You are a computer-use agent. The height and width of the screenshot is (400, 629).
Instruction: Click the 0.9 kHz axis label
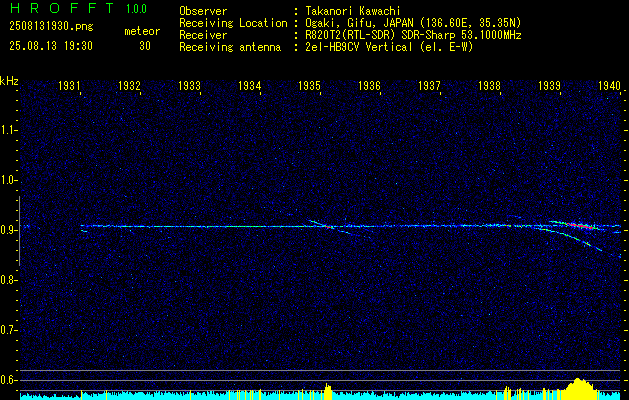point(8,230)
